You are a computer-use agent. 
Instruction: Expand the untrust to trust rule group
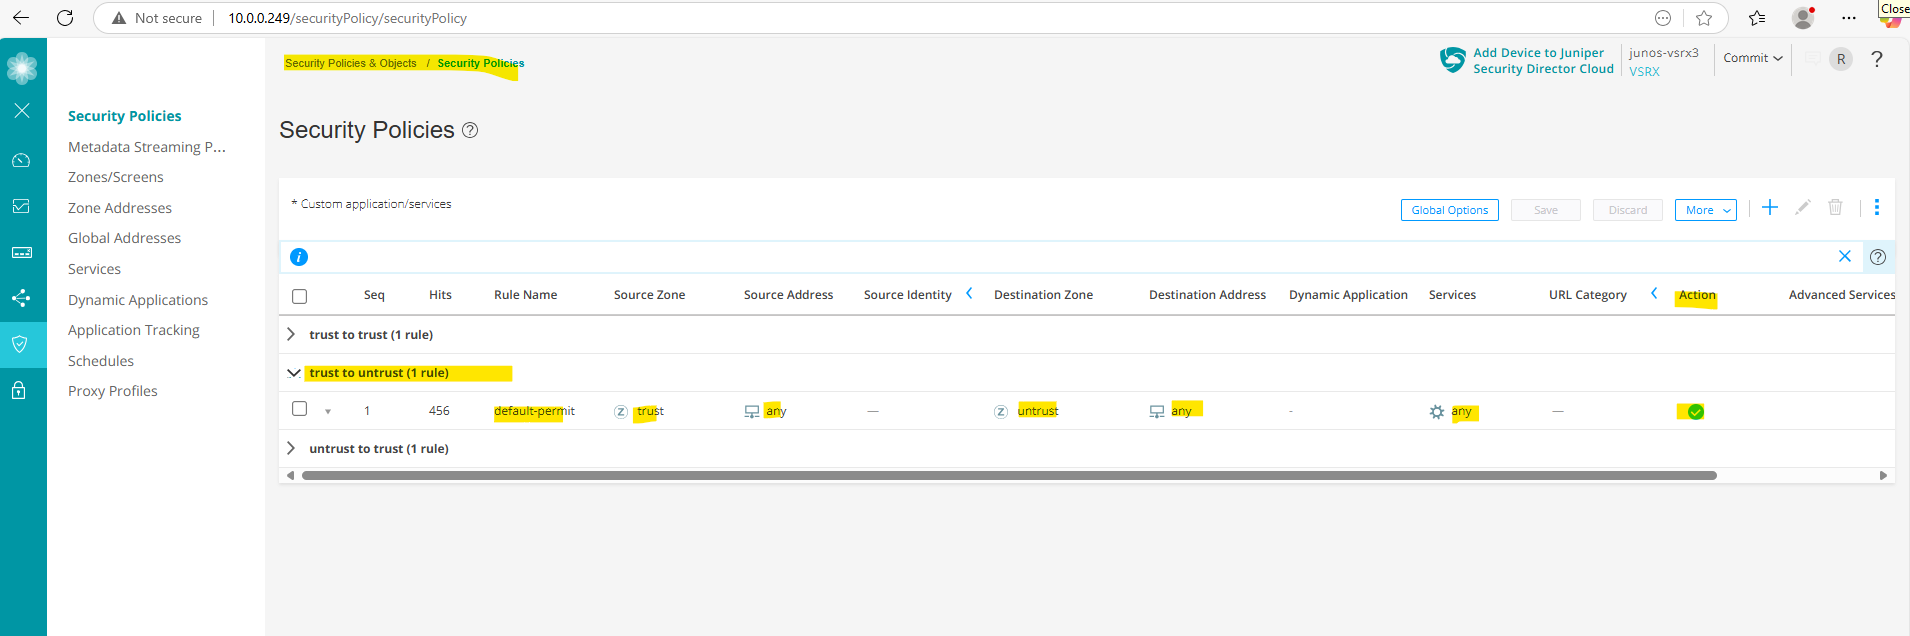291,448
